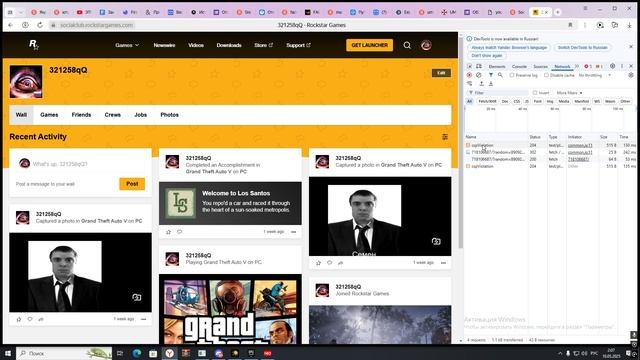
Task: Select the JS request type filter
Action: pos(527,101)
